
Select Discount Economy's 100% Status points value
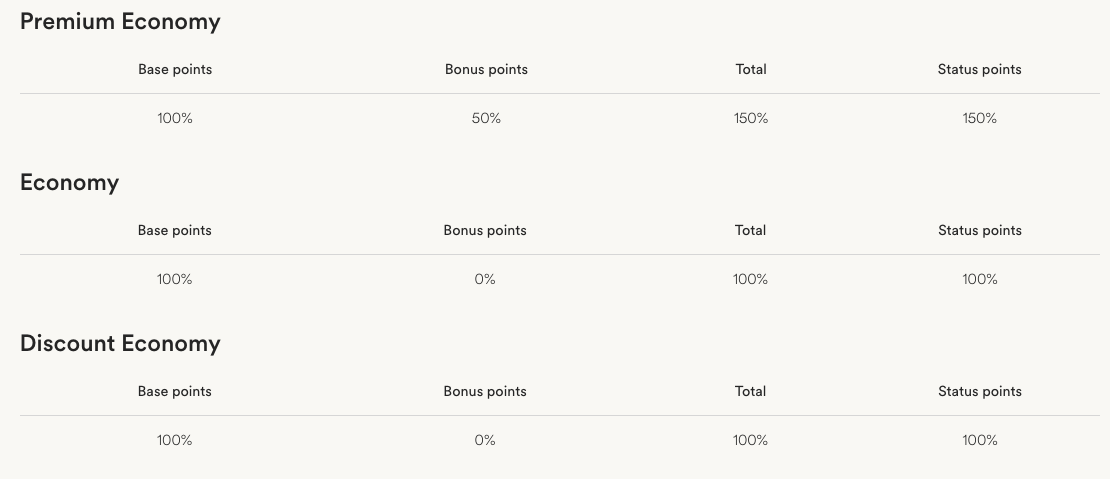point(980,441)
